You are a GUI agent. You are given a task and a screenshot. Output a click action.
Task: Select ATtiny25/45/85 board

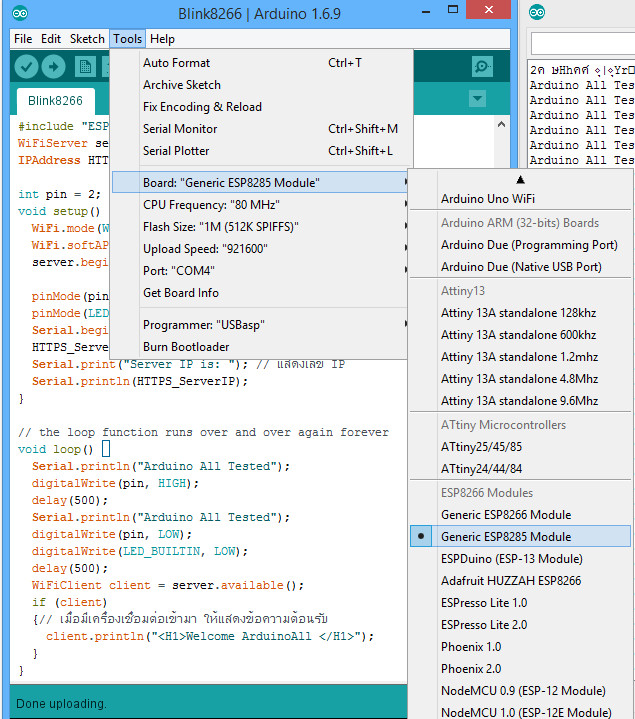[x=520, y=447]
